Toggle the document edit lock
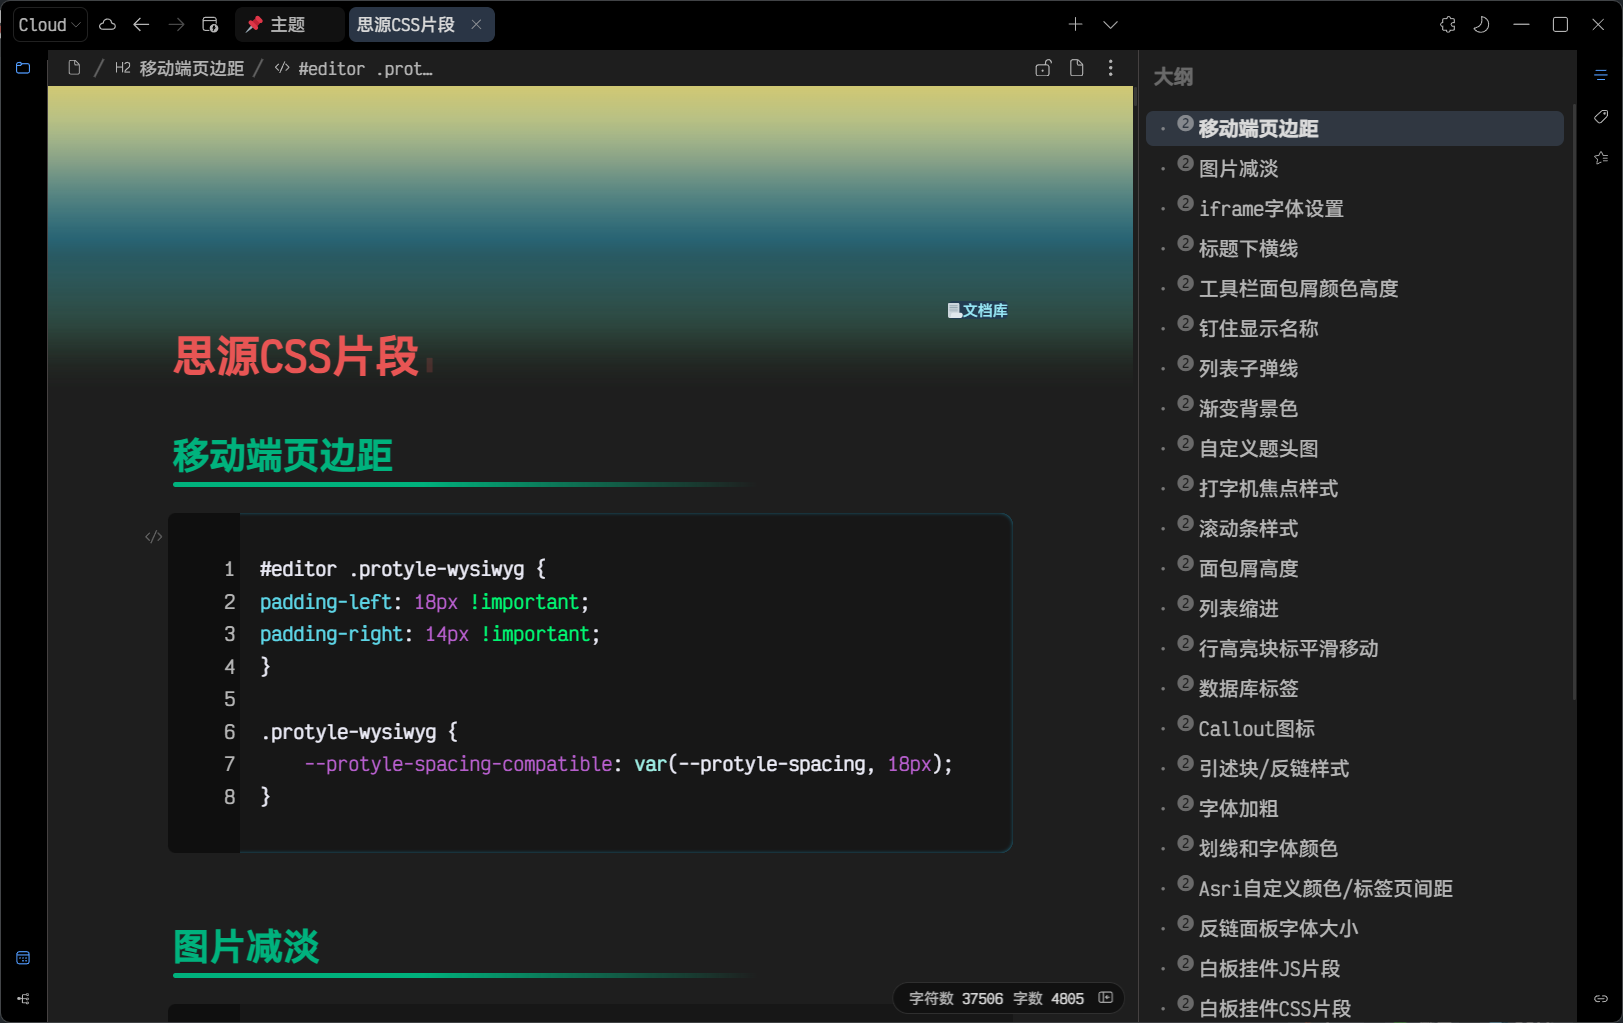1623x1023 pixels. pyautogui.click(x=1043, y=68)
